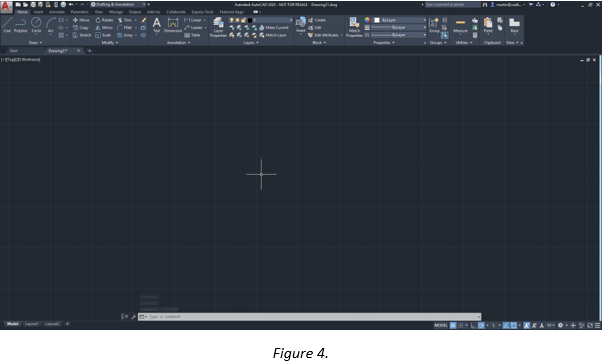604x364 pixels.
Task: Click MODEL space button in status bar
Action: click(441, 325)
